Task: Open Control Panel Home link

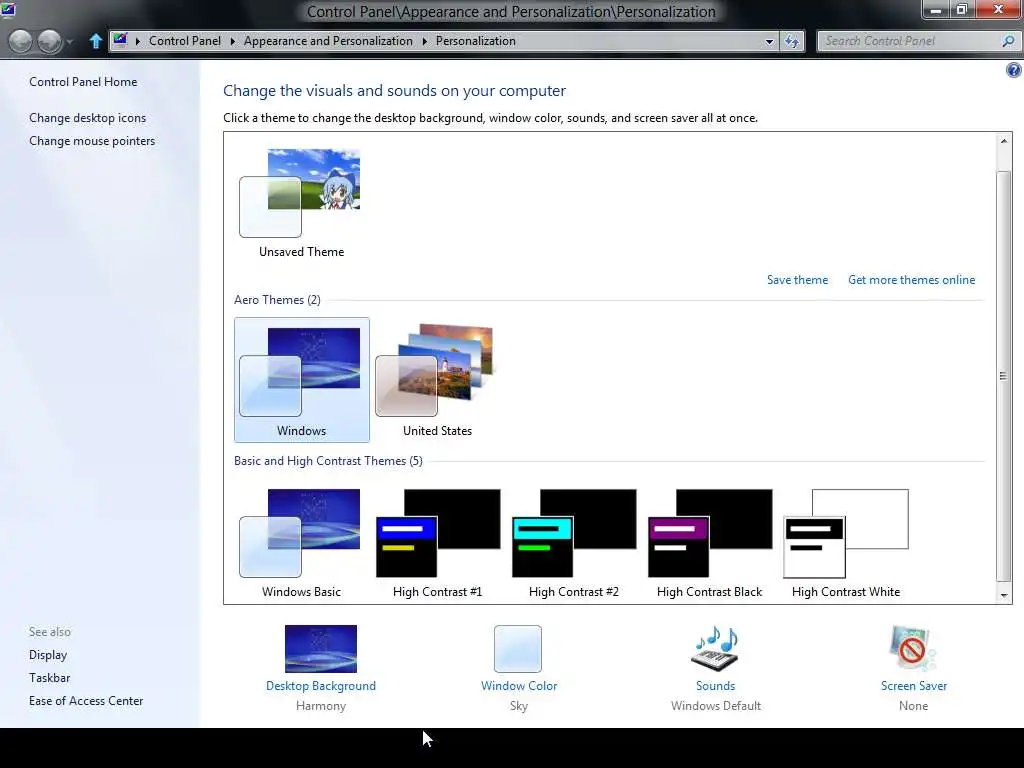Action: 83,82
